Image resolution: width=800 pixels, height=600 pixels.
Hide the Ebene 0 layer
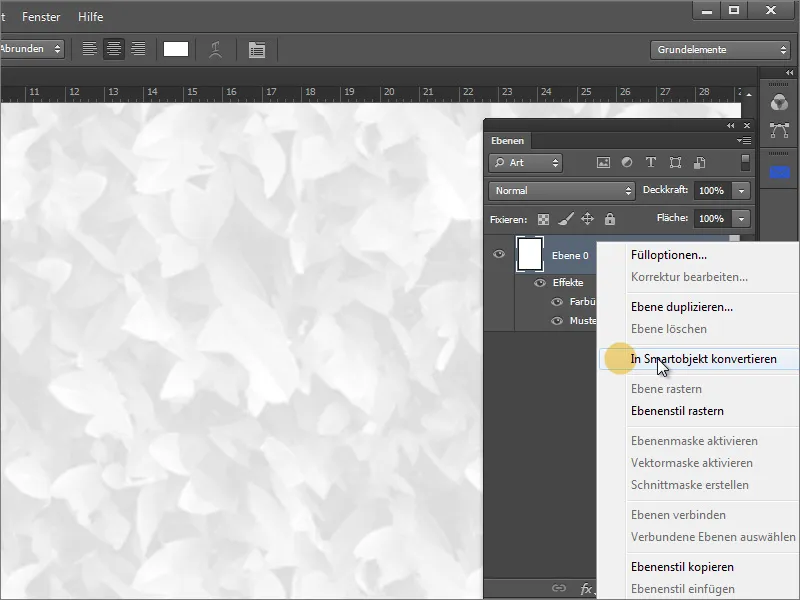tap(499, 254)
